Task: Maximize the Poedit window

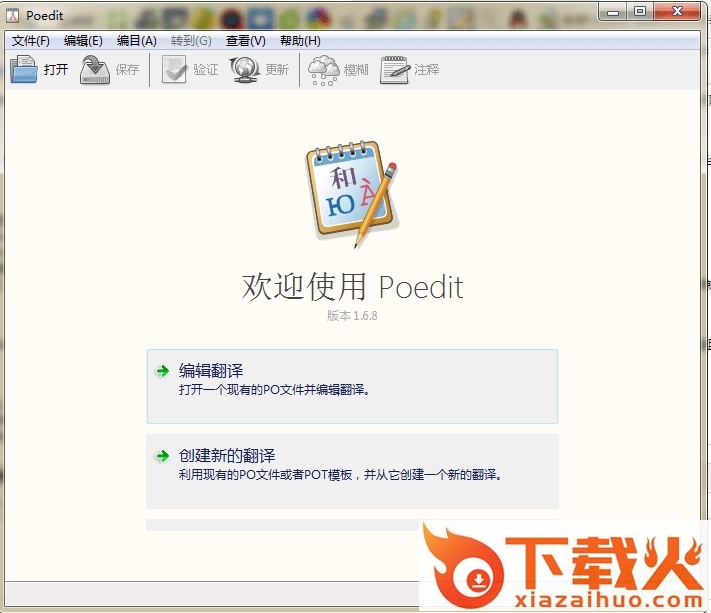Action: click(x=640, y=12)
